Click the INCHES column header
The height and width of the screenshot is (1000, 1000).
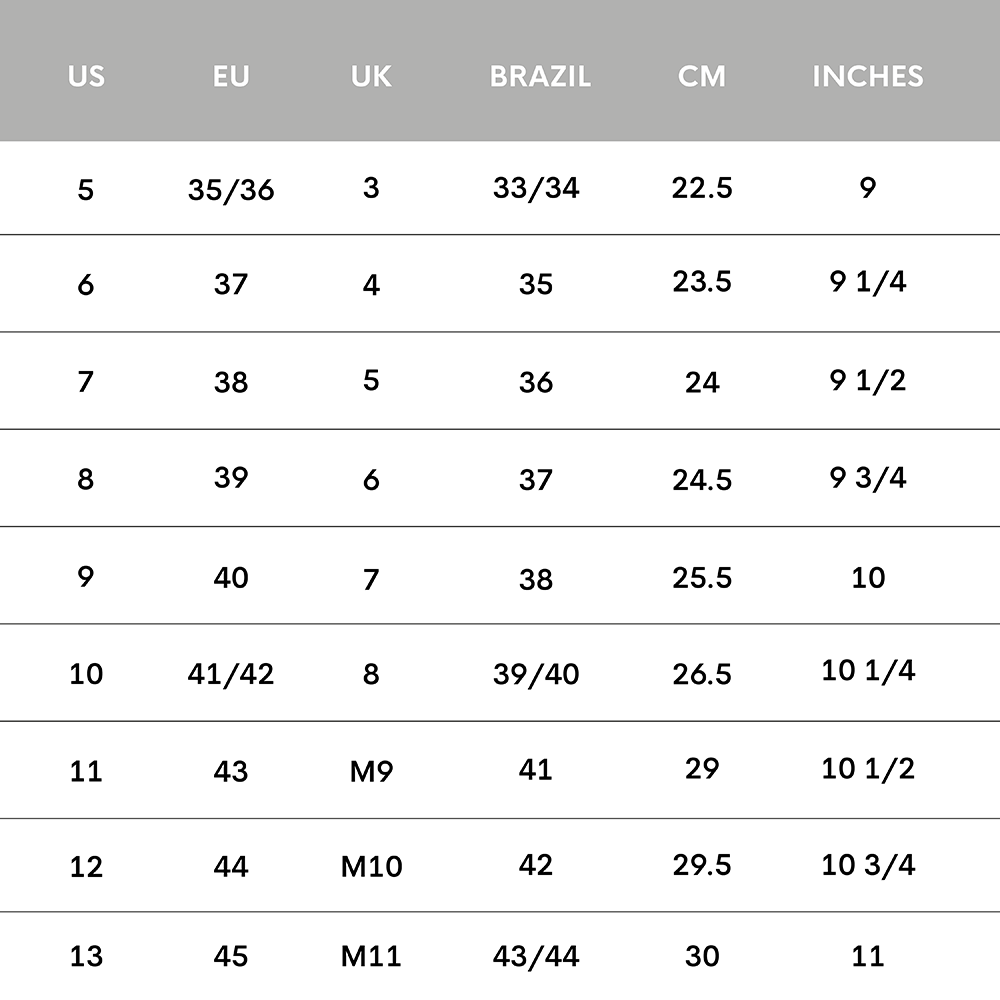point(868,77)
